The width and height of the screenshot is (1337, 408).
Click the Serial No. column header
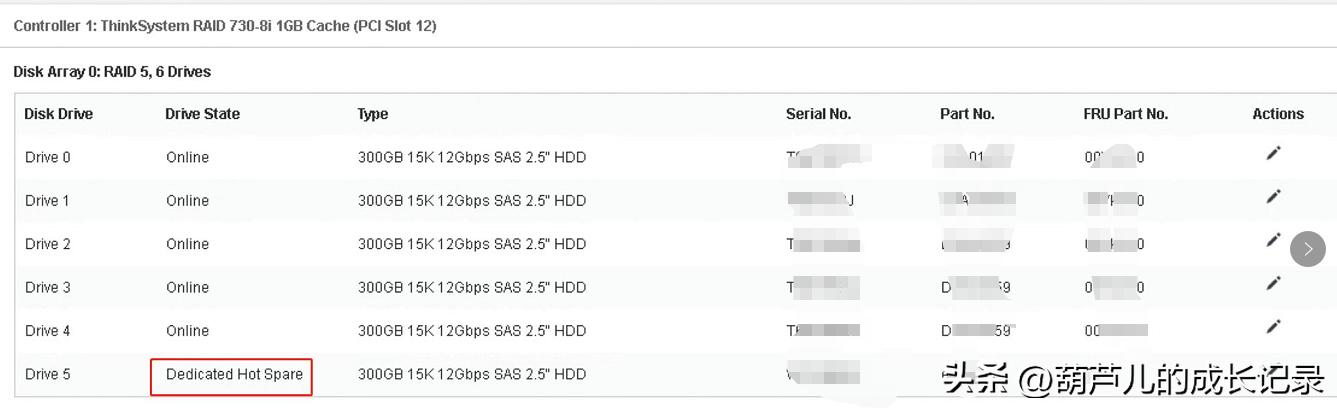click(x=819, y=114)
